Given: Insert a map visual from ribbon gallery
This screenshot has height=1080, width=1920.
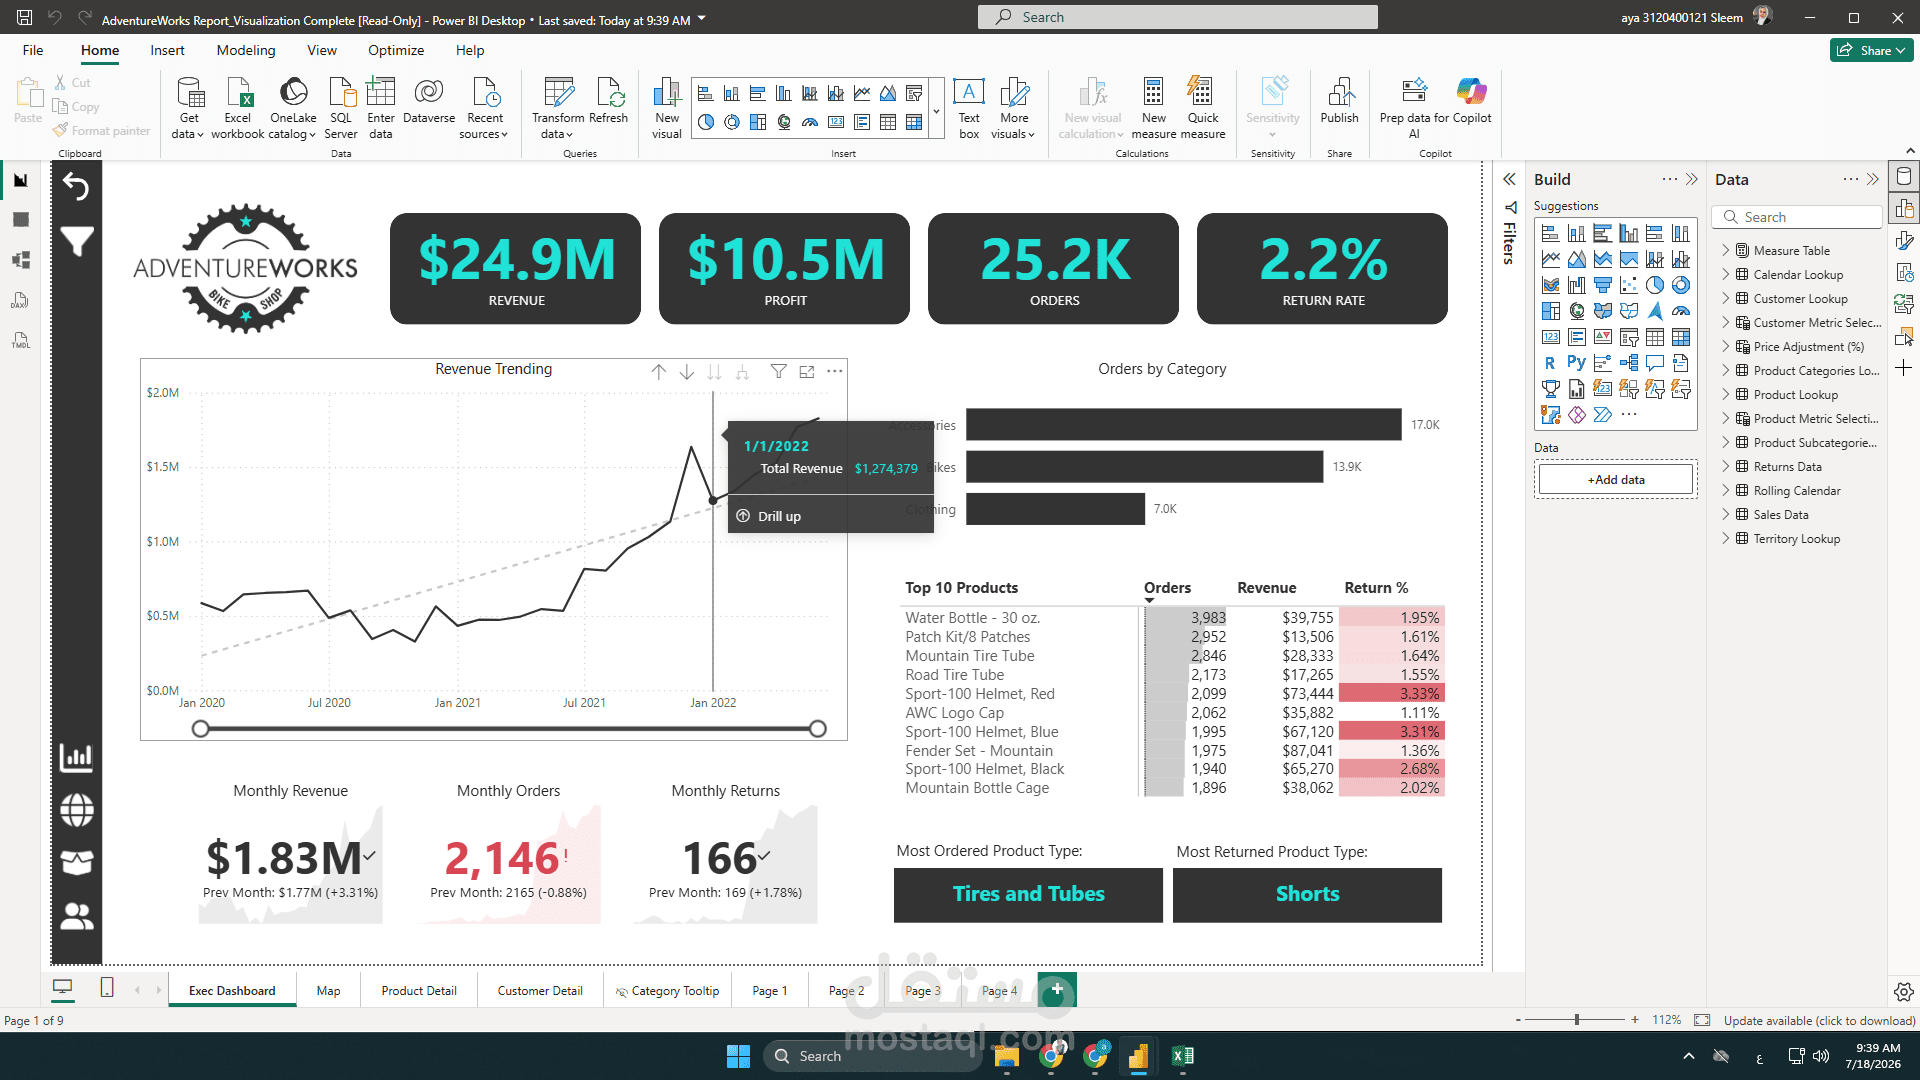Looking at the screenshot, I should (x=784, y=122).
